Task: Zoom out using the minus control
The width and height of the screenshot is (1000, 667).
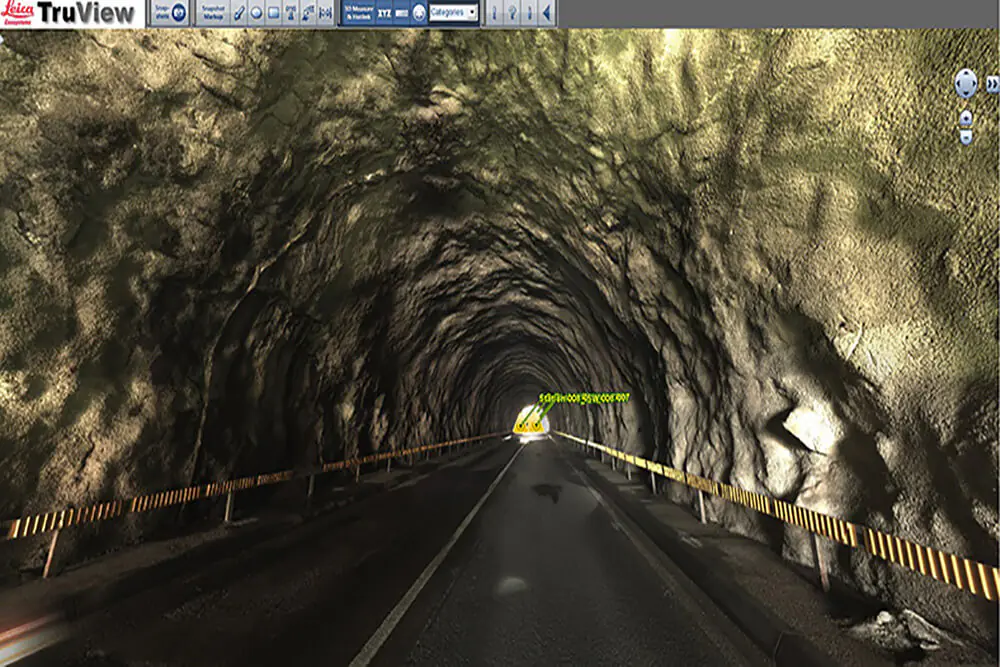Action: click(966, 137)
